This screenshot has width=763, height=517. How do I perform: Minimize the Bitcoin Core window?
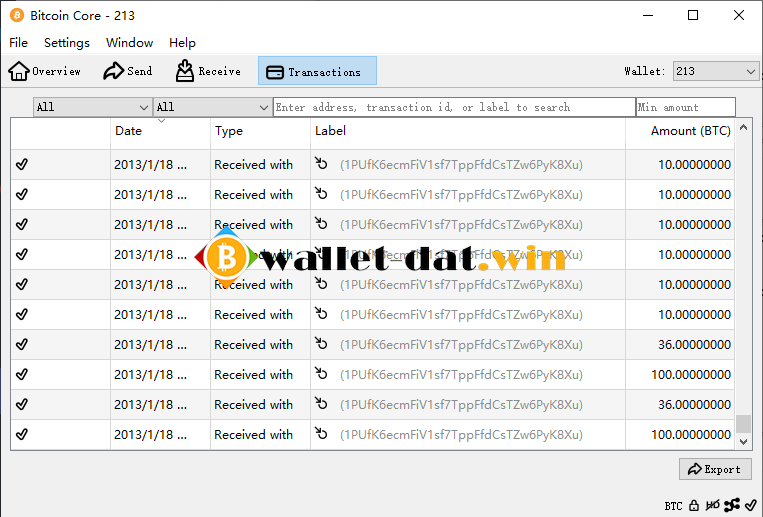648,16
